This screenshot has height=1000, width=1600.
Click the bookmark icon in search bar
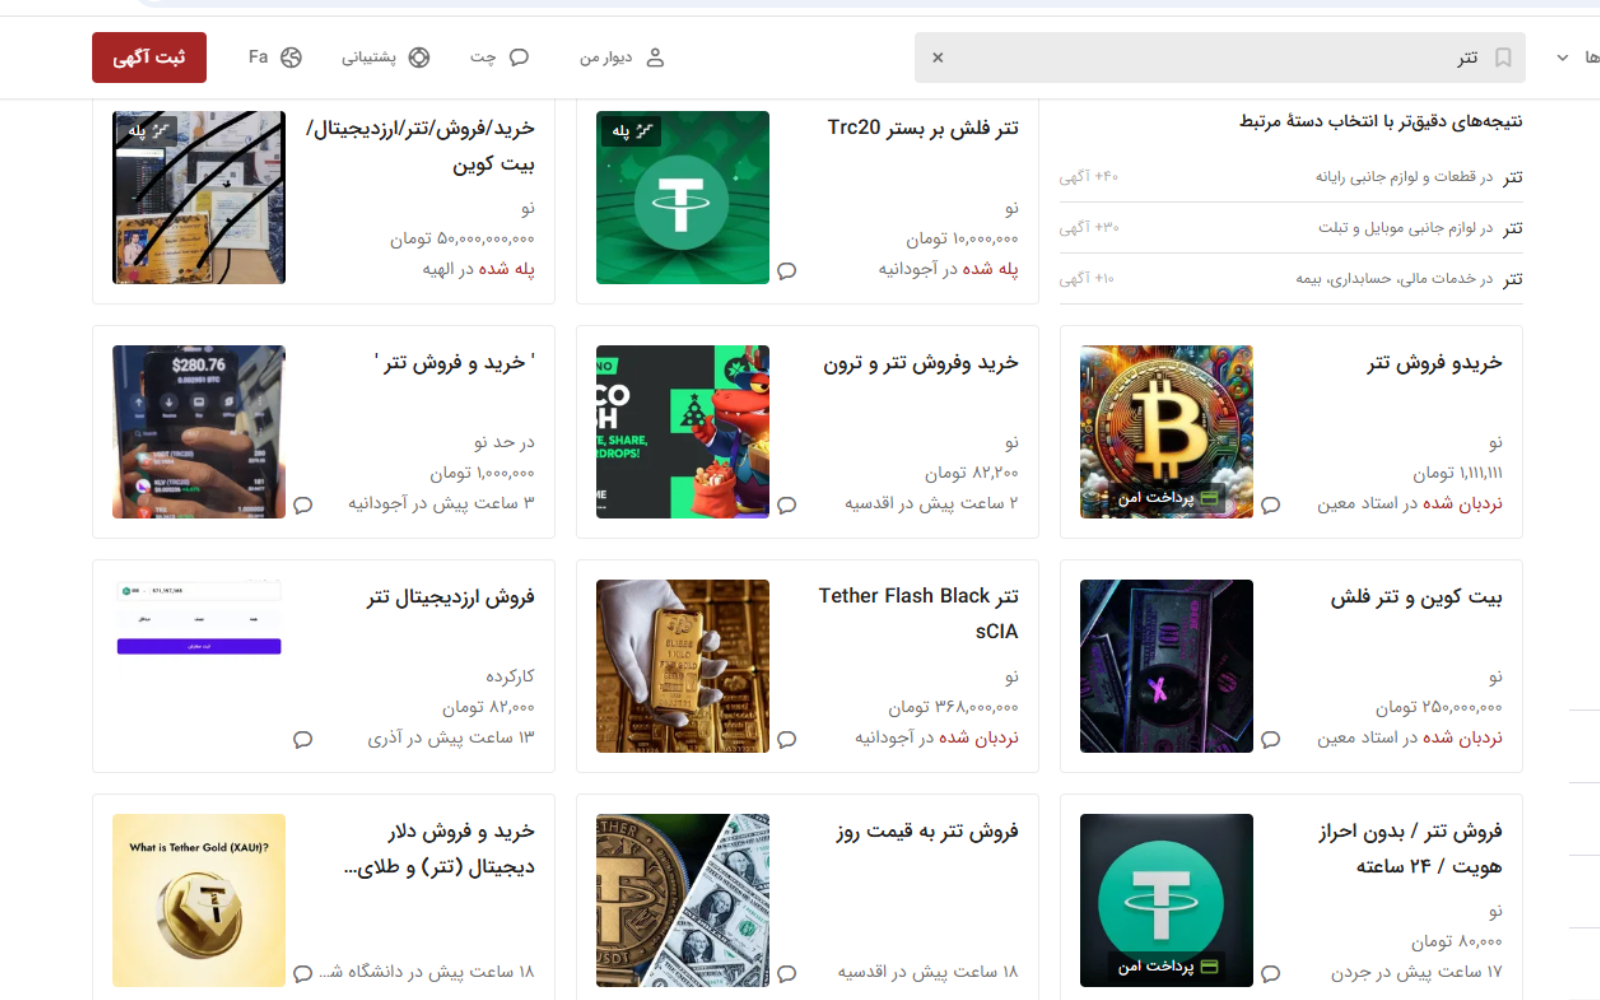1502,58
